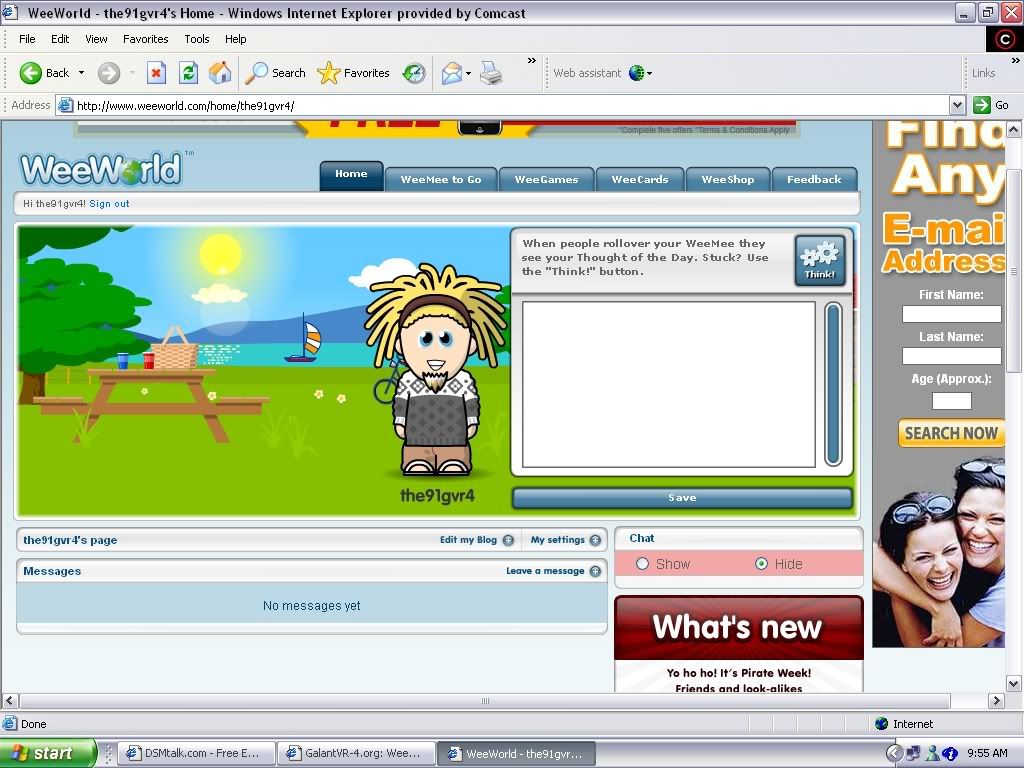This screenshot has height=768, width=1024.
Task: Select the Hide chat radio button
Action: point(761,564)
